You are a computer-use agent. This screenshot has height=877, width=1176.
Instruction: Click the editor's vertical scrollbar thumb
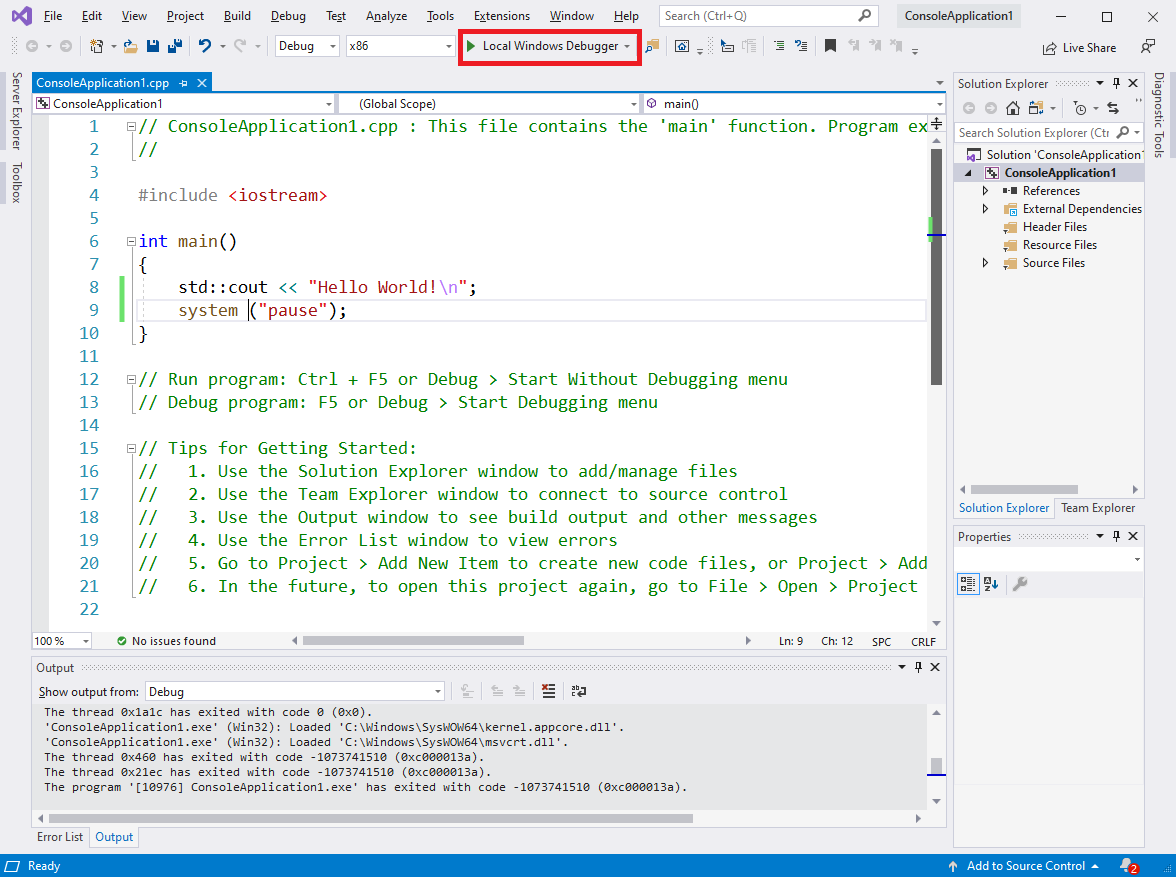pos(936,267)
